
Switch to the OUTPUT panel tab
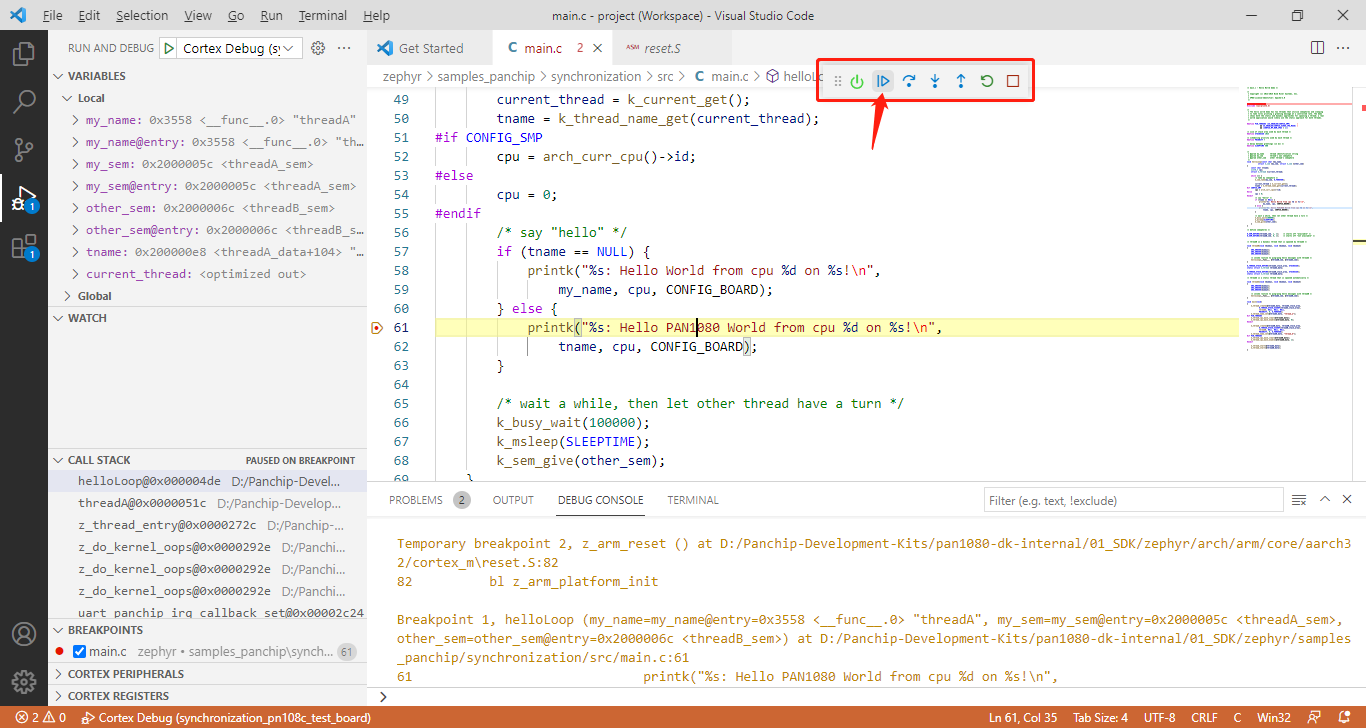click(513, 500)
